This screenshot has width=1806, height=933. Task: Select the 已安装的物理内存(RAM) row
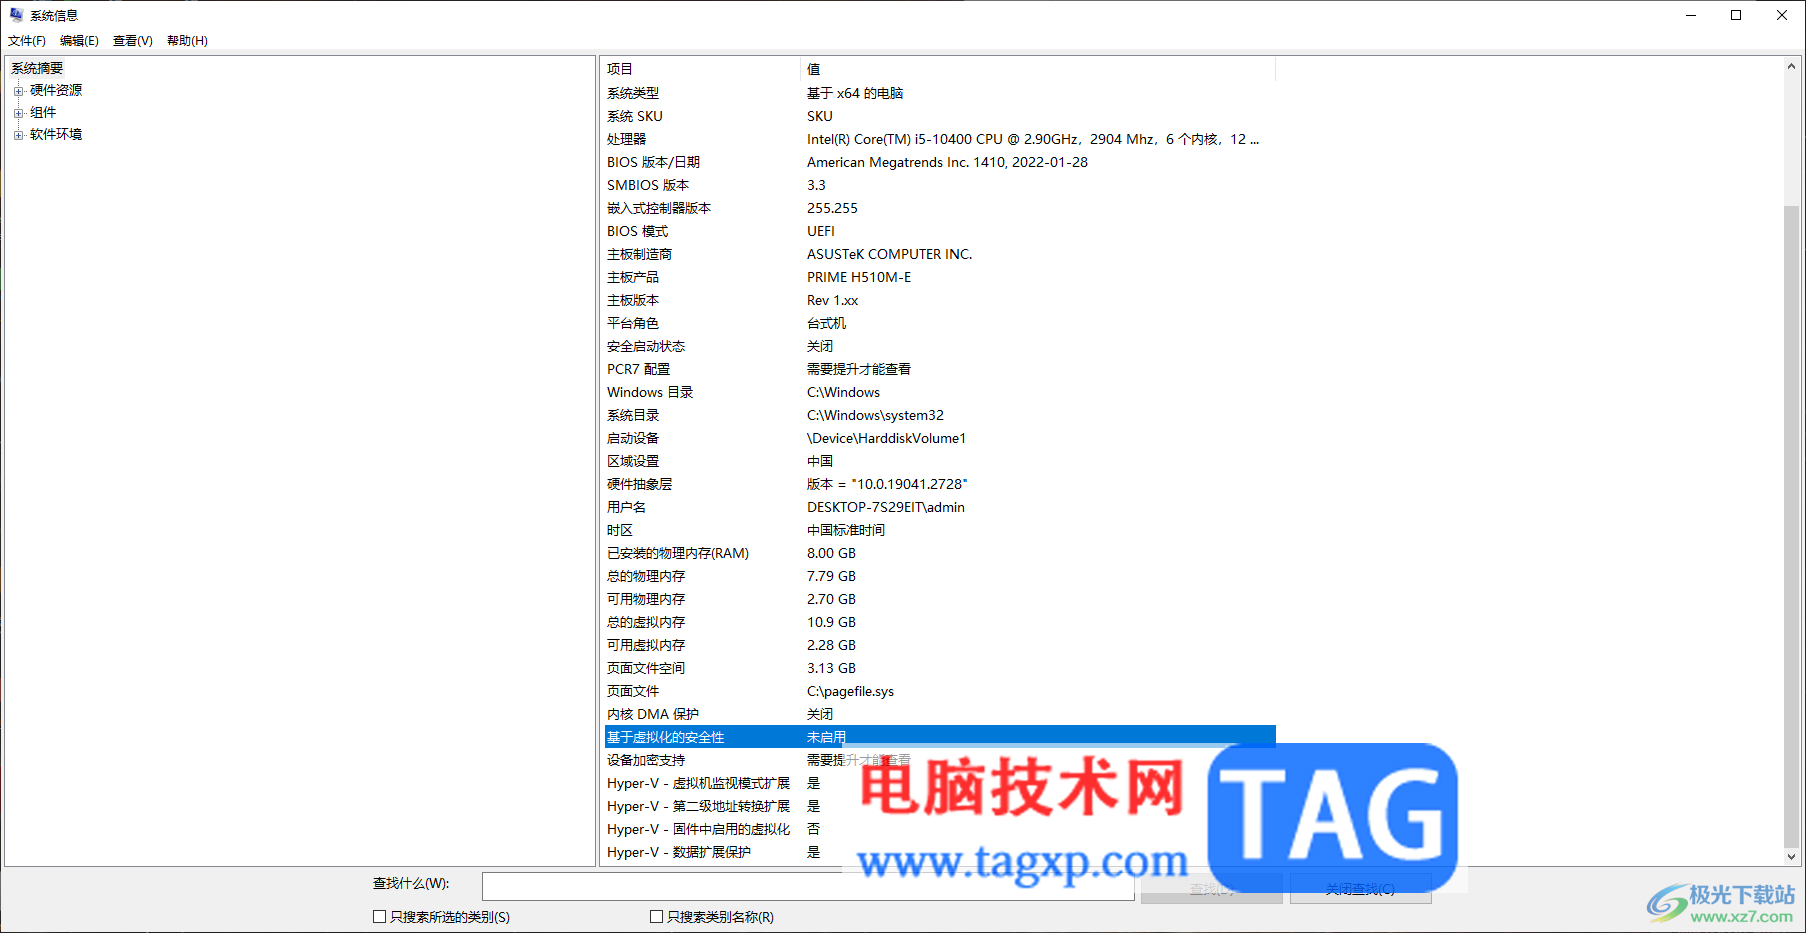[x=940, y=553]
